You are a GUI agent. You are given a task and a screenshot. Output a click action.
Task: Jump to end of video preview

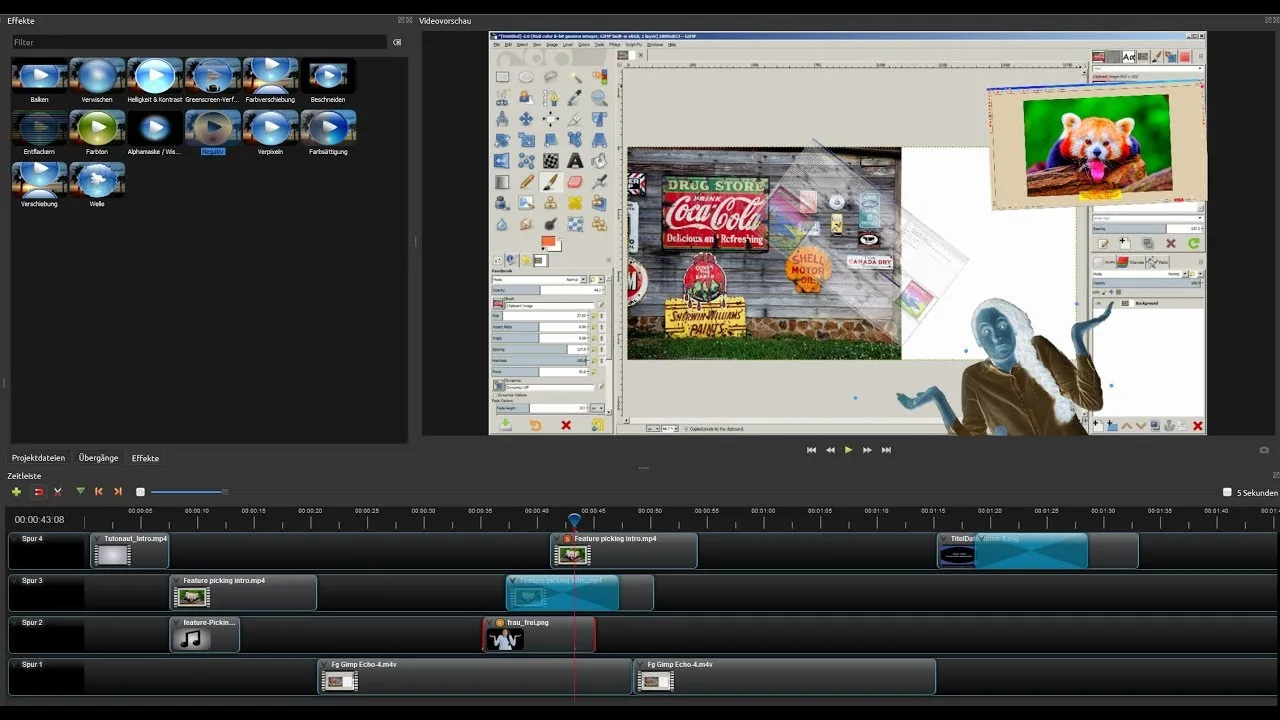click(x=886, y=450)
